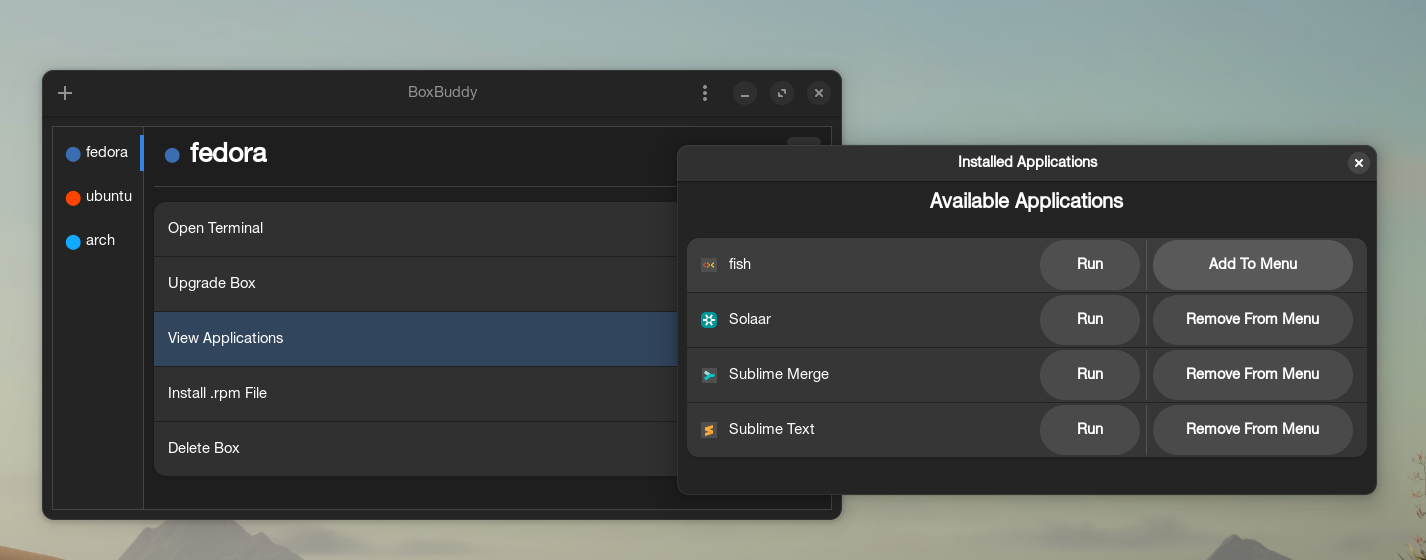Click the Solaar application icon
Viewport: 1426px width, 560px height.
709,320
